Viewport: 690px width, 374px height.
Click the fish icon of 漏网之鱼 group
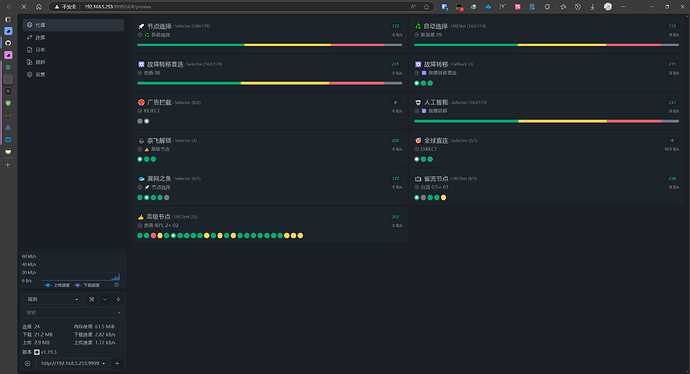pos(141,179)
